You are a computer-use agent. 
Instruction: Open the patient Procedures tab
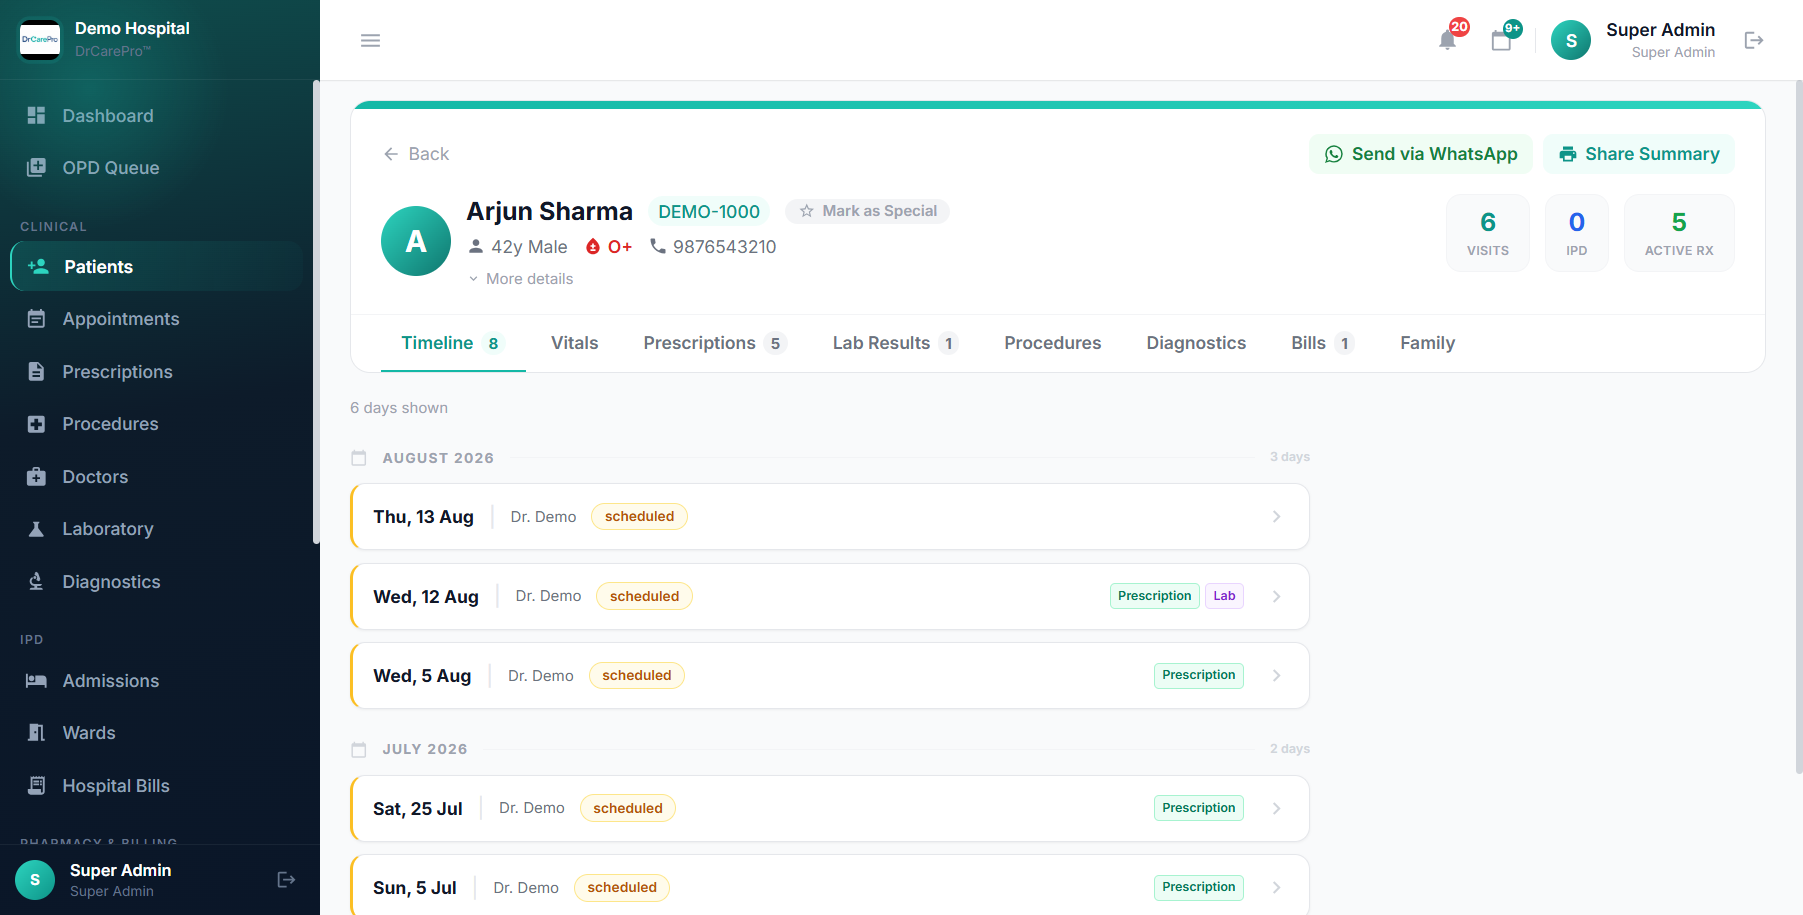click(x=1052, y=343)
